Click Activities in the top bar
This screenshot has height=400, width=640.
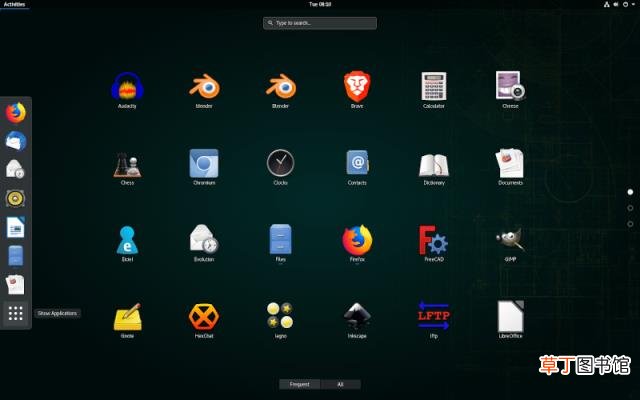click(14, 4)
